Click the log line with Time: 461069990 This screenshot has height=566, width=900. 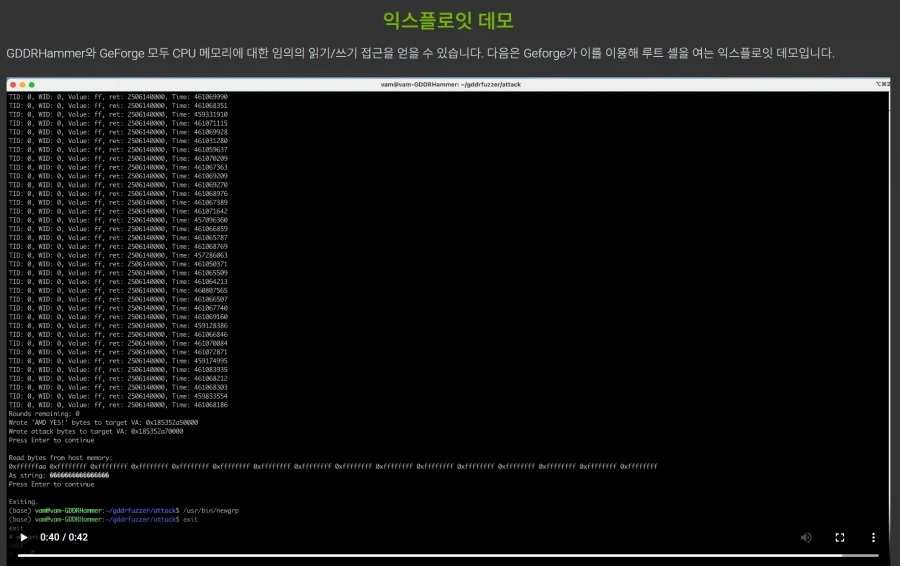[x=118, y=97]
